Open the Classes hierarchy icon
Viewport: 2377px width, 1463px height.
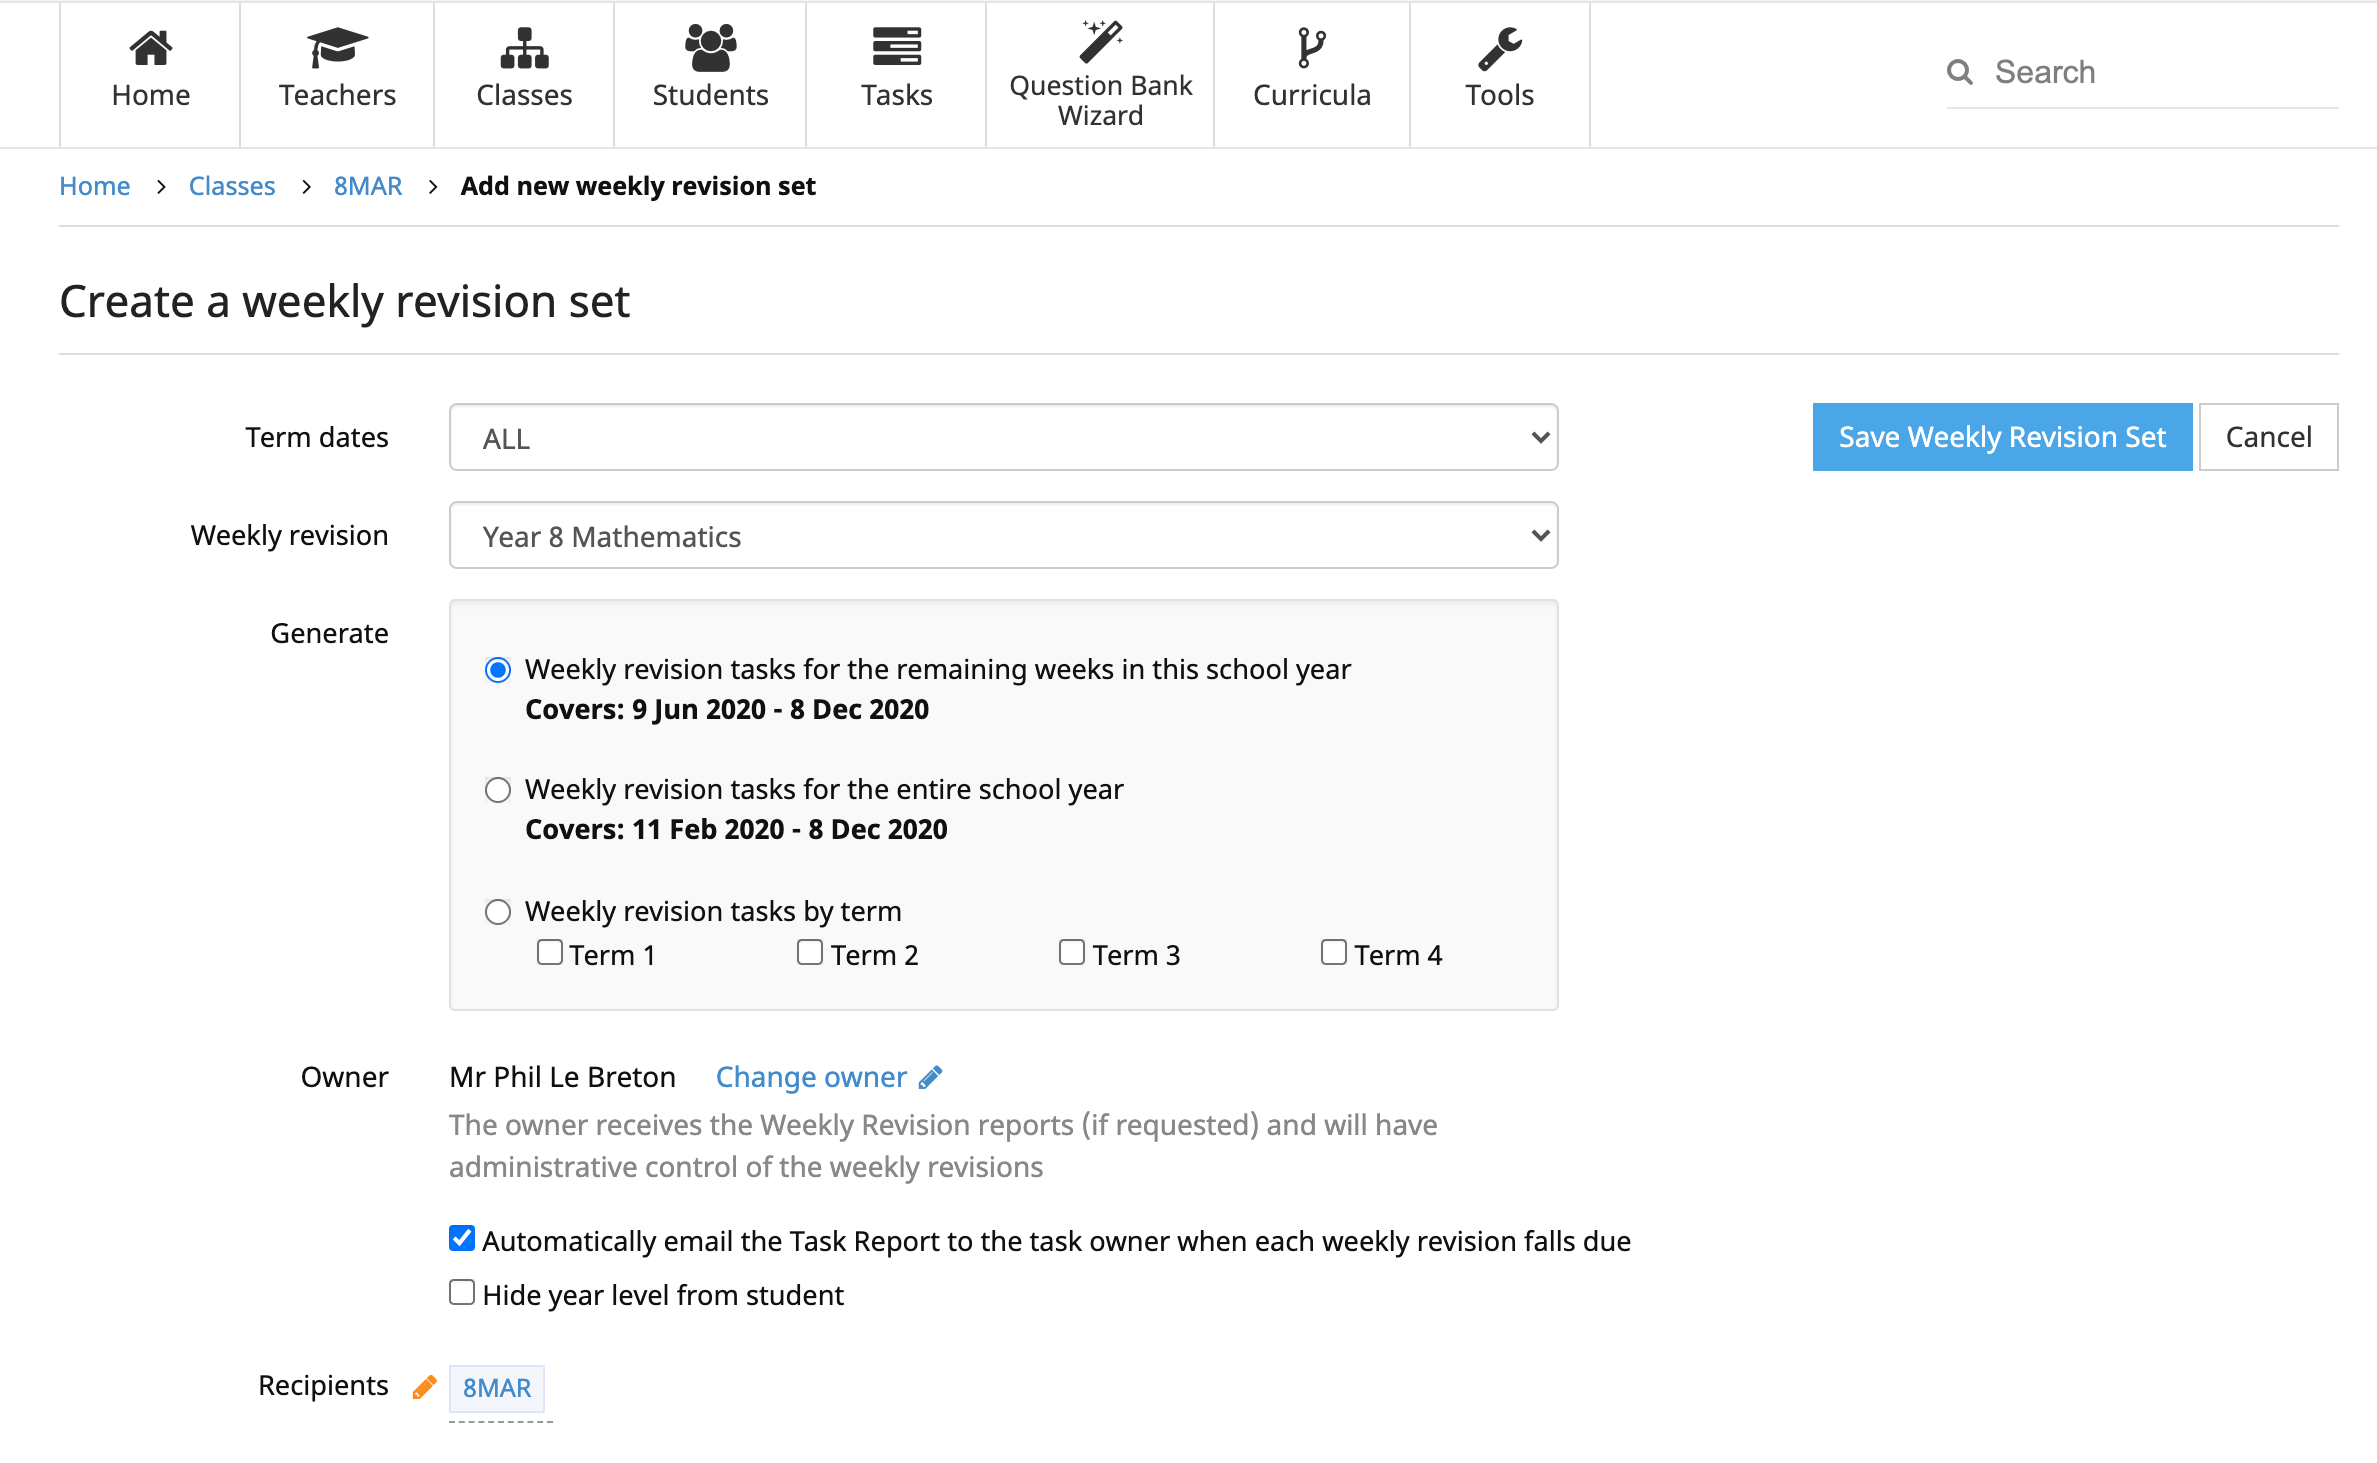coord(524,48)
